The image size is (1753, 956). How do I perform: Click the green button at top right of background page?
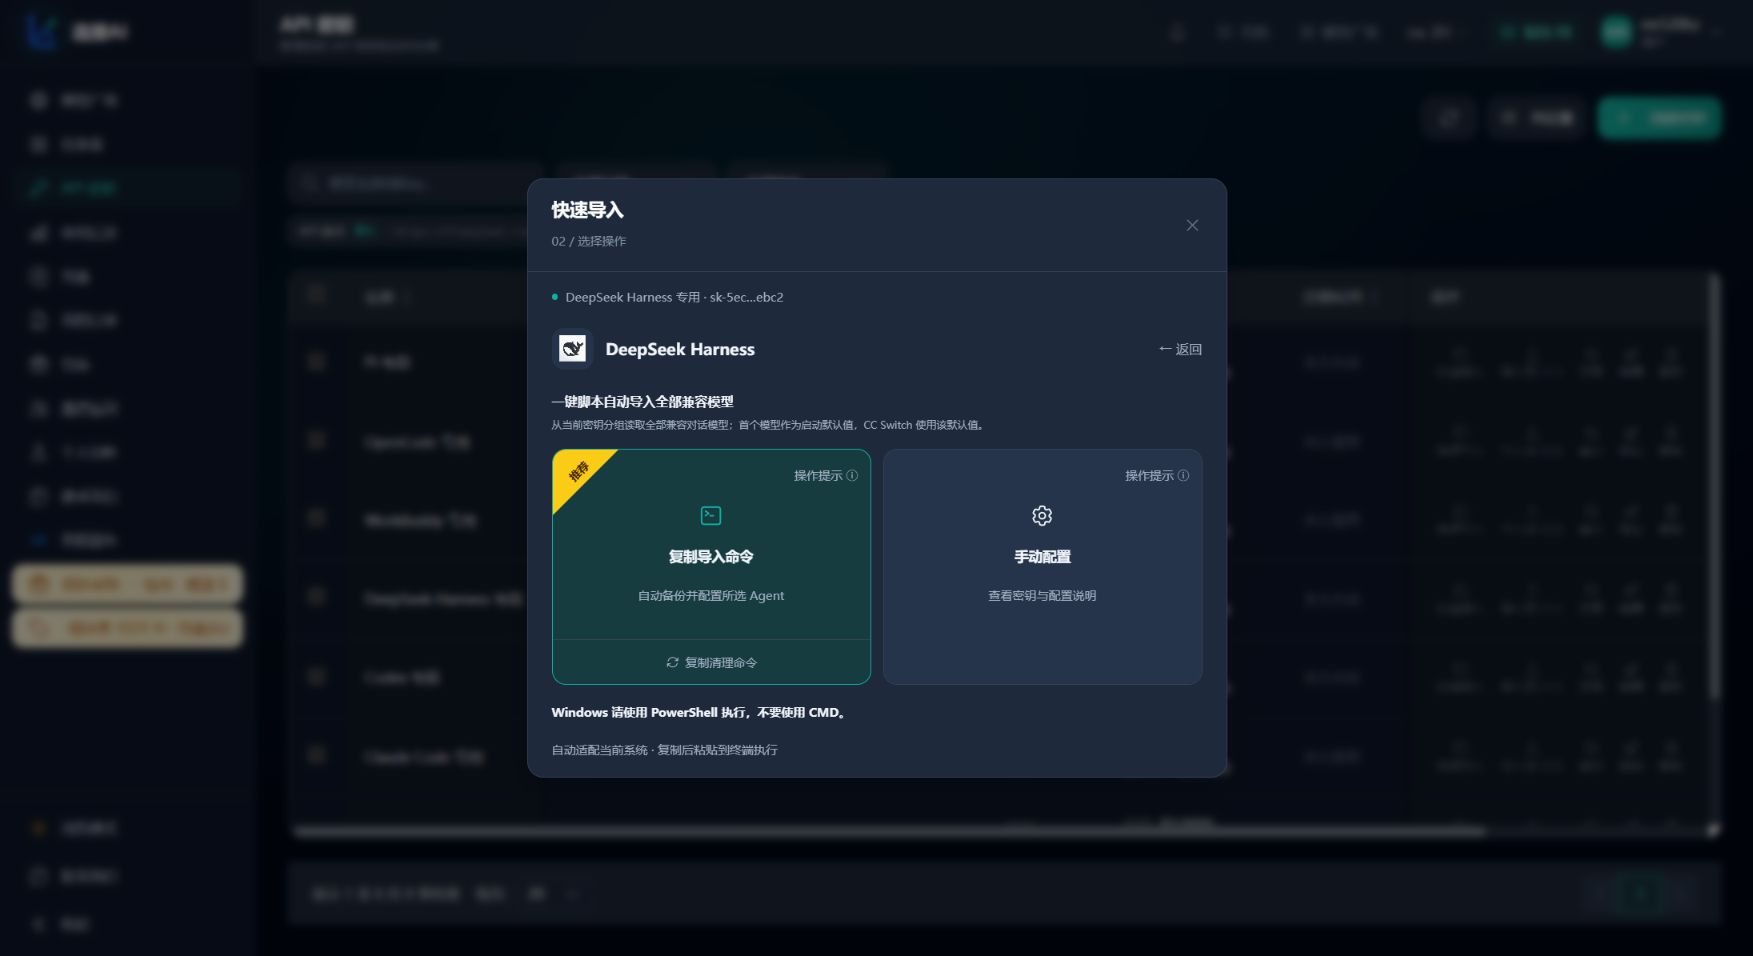pyautogui.click(x=1658, y=118)
